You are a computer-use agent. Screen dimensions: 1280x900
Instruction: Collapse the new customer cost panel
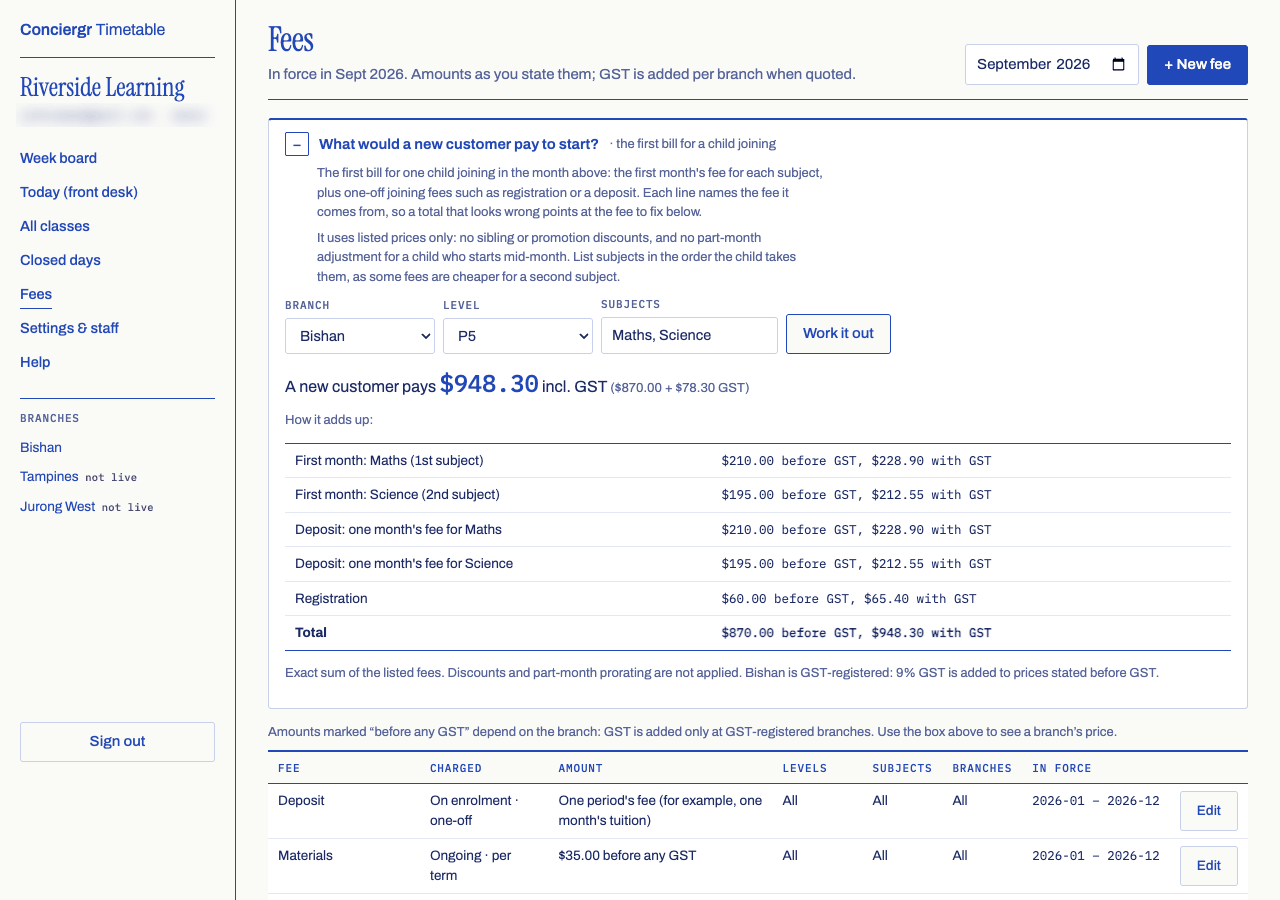pyautogui.click(x=297, y=144)
